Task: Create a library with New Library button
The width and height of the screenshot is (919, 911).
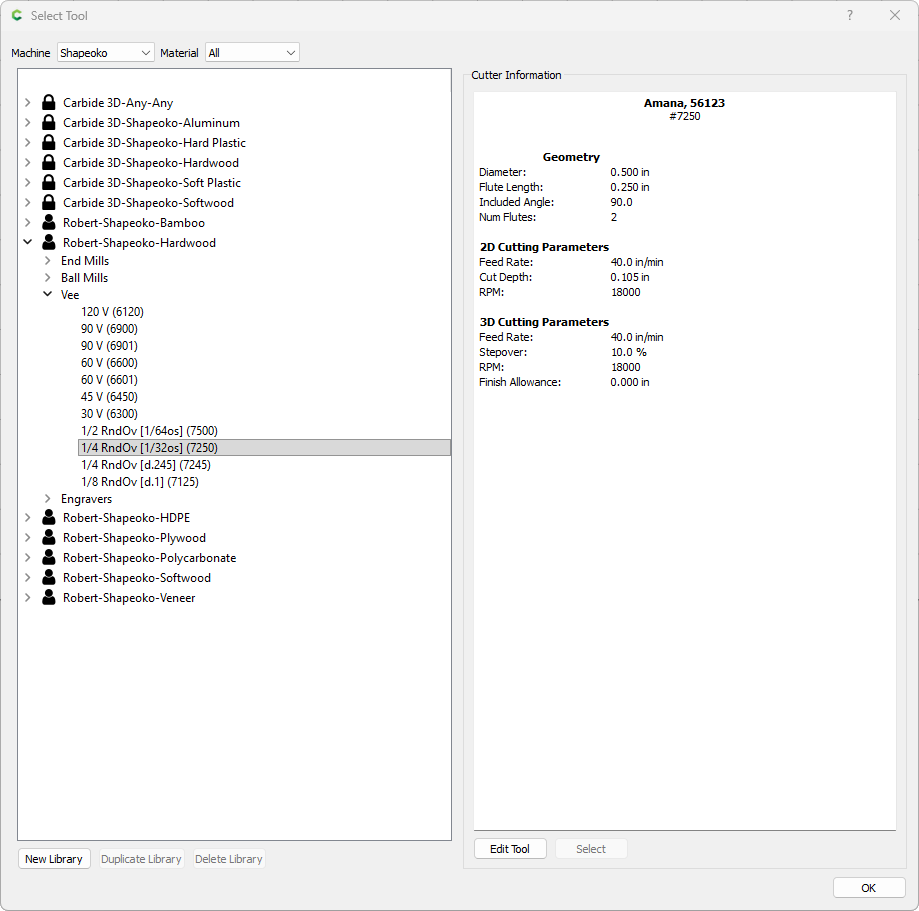Action: [54, 859]
